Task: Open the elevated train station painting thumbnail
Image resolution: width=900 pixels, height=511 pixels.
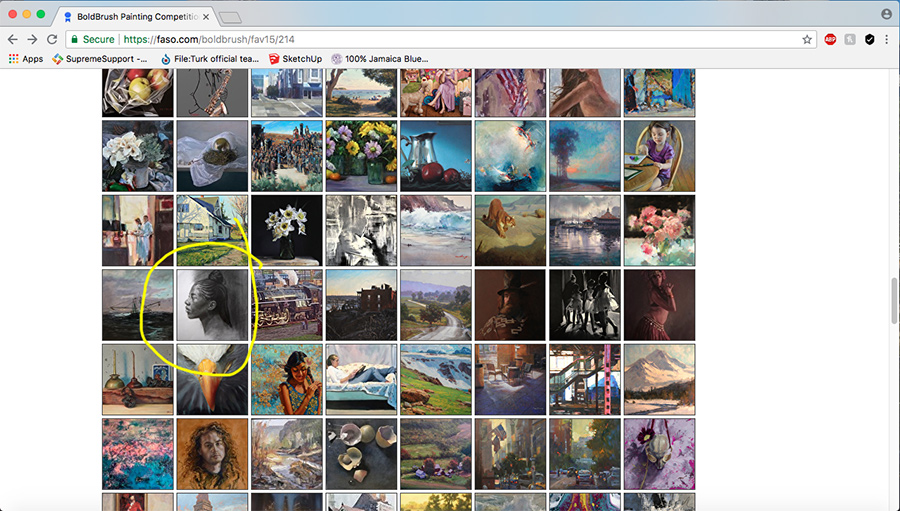Action: (585, 380)
